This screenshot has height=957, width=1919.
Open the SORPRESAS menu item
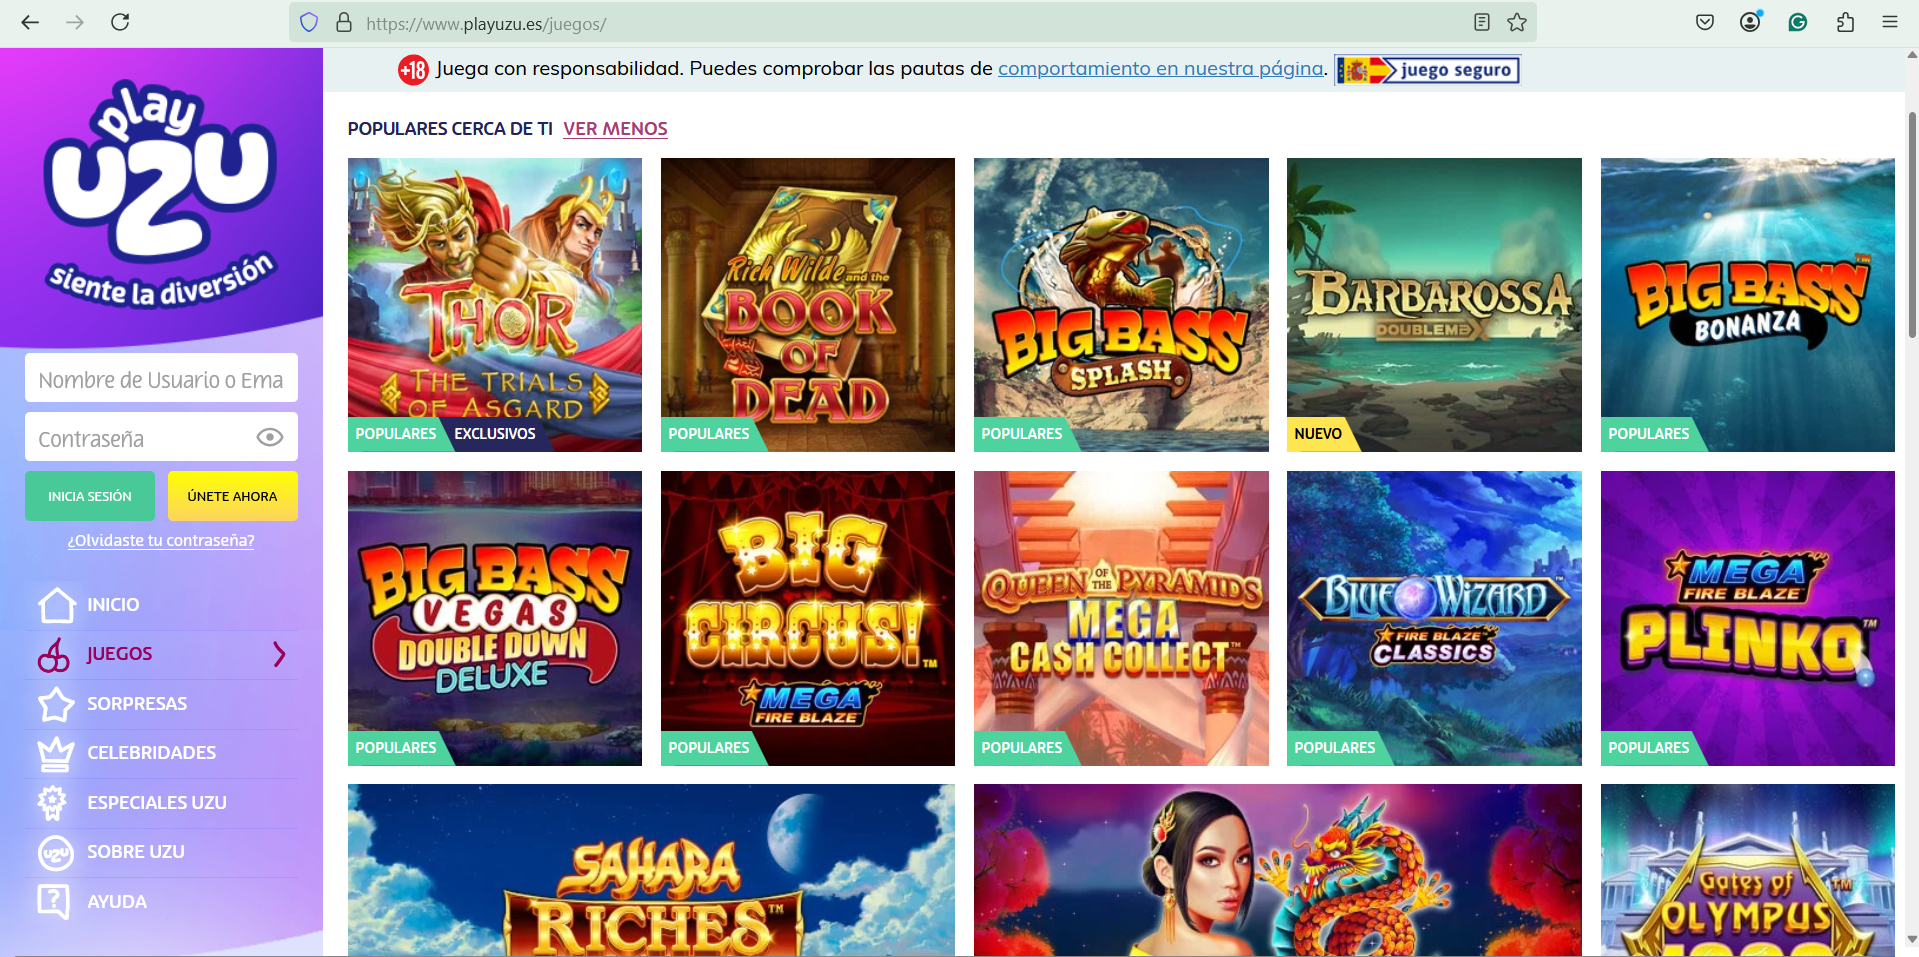(x=137, y=704)
